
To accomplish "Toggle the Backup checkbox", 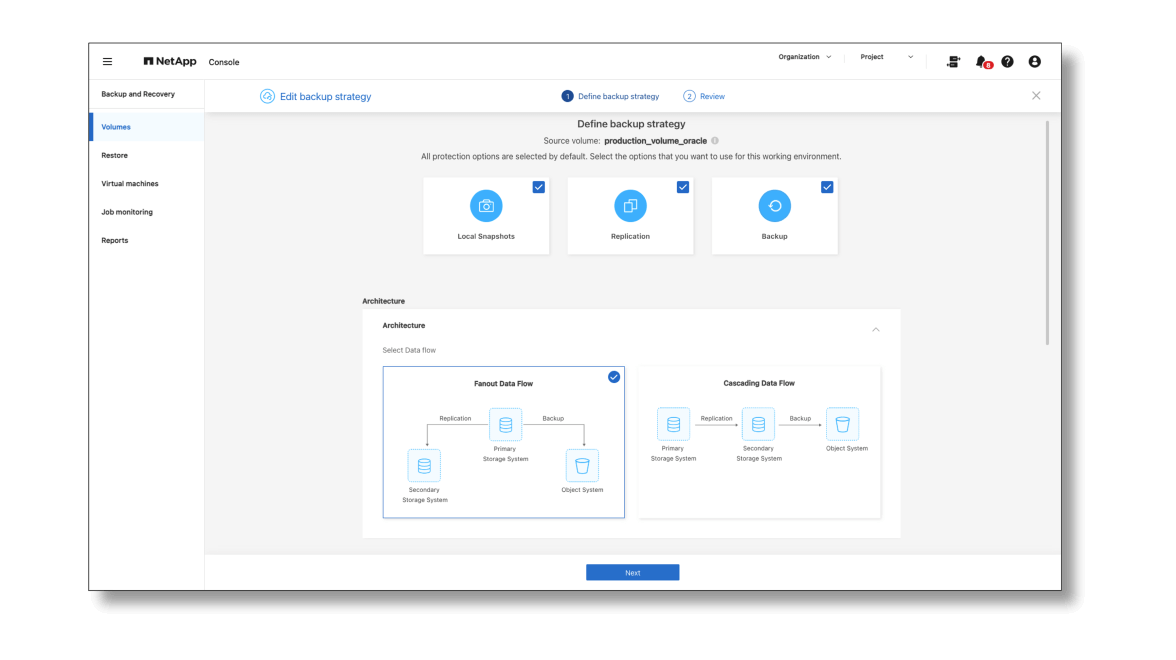I will point(827,187).
